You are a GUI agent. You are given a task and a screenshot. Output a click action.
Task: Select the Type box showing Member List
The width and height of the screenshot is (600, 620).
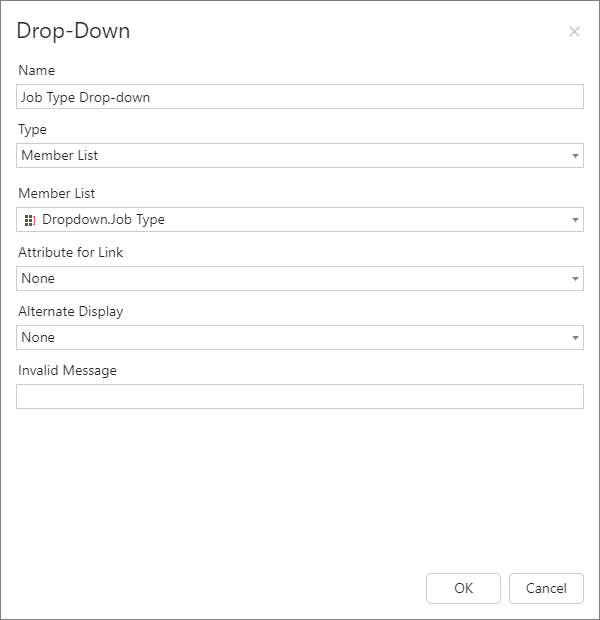point(290,156)
